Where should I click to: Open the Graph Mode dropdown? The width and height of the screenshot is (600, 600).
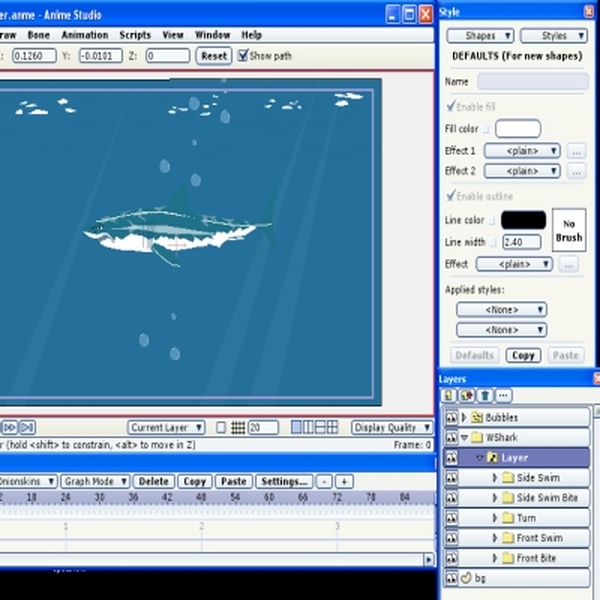tap(95, 481)
